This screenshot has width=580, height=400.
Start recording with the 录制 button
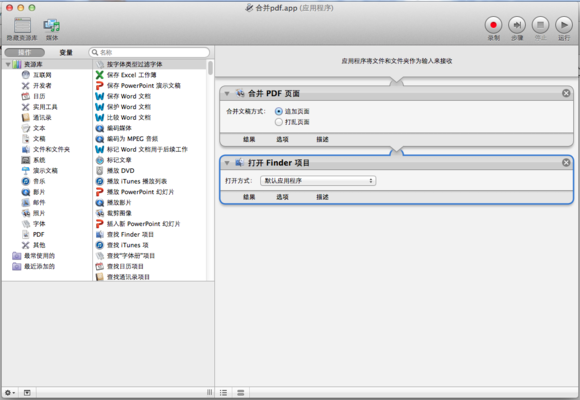click(493, 25)
